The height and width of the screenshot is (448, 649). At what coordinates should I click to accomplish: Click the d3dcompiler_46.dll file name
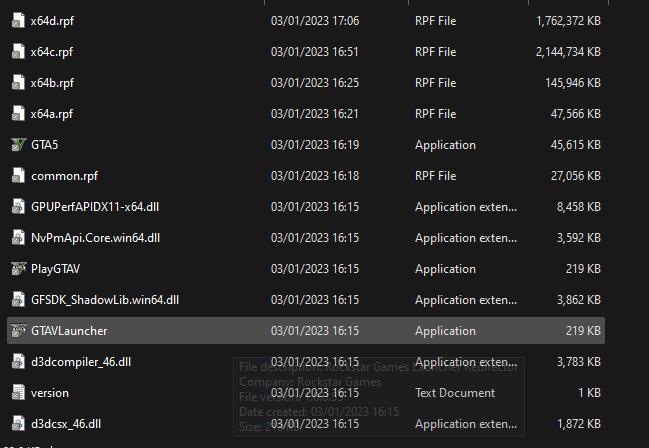click(x=81, y=362)
